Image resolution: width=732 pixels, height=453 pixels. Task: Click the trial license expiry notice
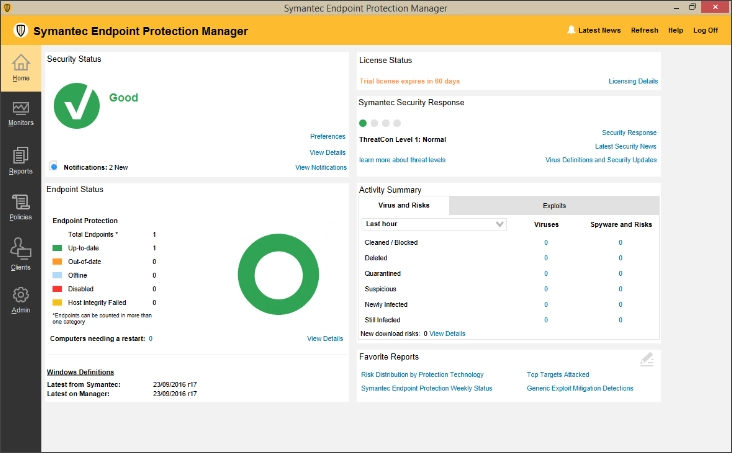409,81
